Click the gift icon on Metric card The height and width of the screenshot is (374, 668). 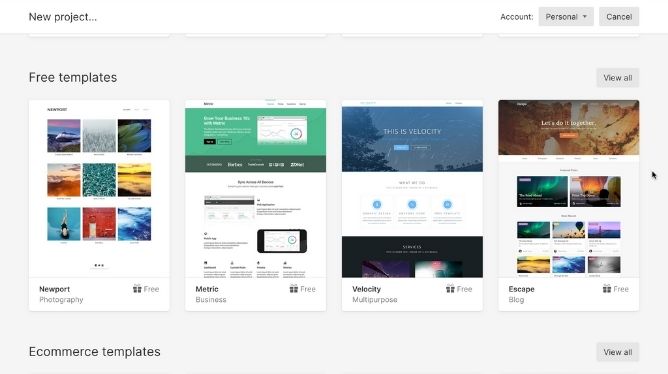pos(294,288)
